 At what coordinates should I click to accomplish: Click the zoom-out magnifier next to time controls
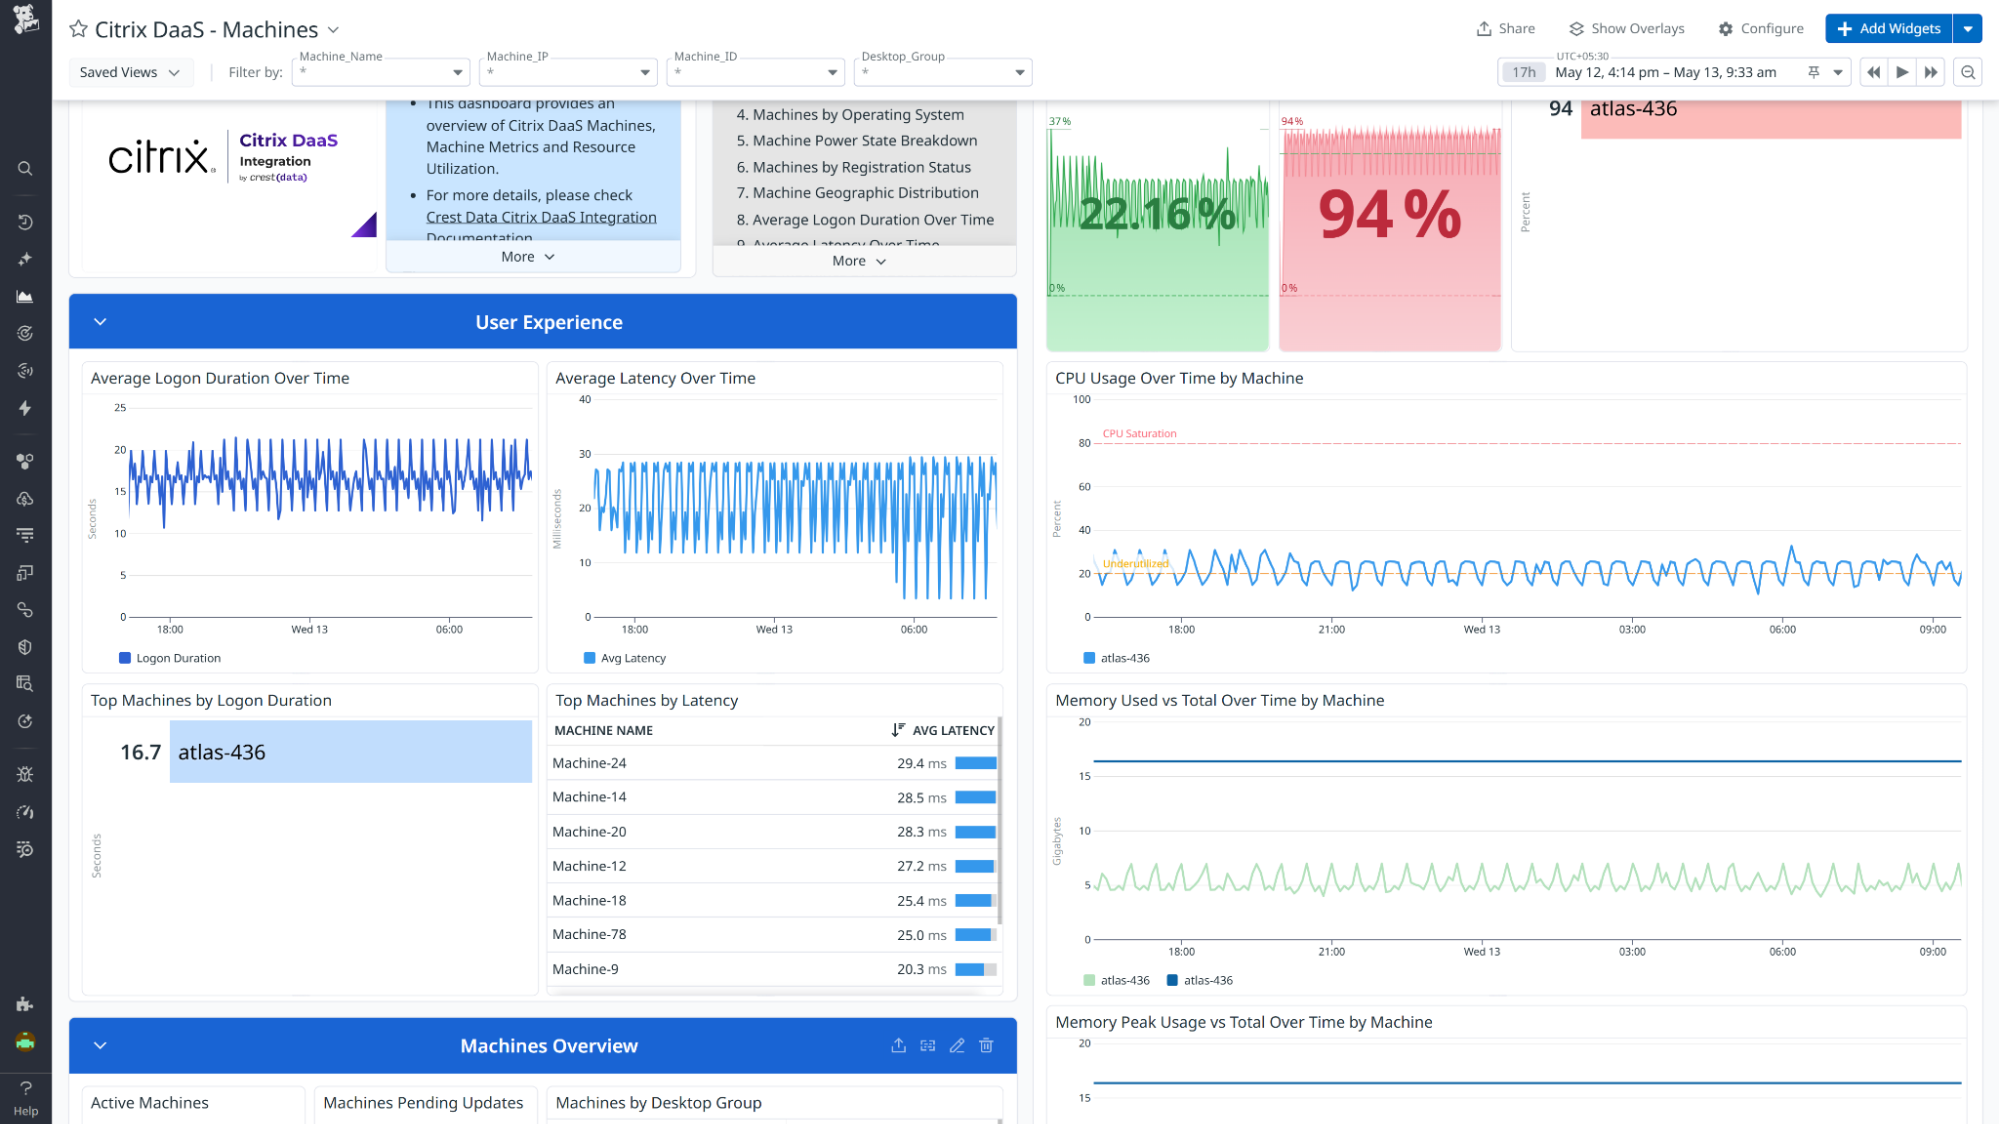1968,72
